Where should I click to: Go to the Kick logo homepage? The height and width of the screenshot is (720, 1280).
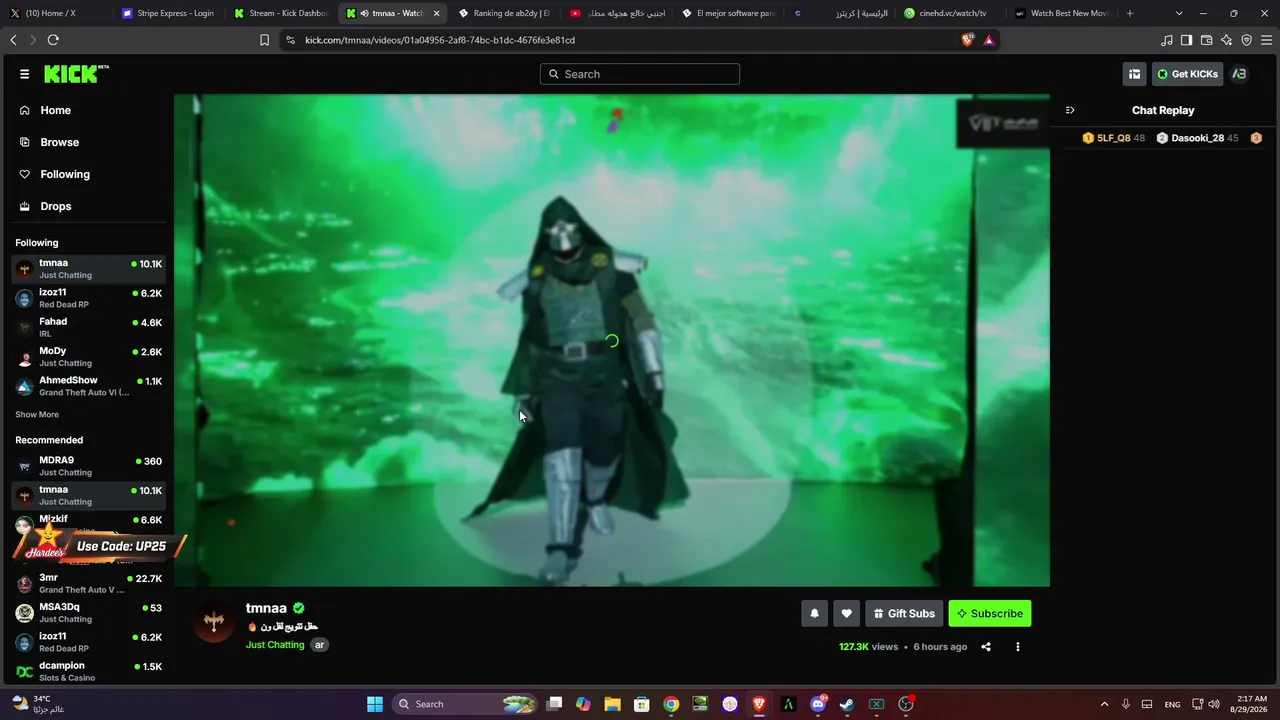click(76, 74)
